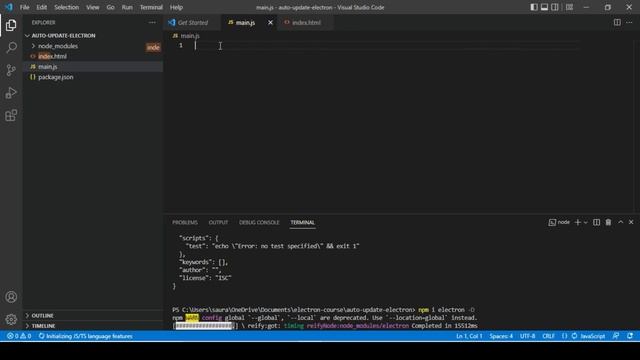This screenshot has height=360, width=640.
Task: Click line 1 in the editor
Action: 386,45
